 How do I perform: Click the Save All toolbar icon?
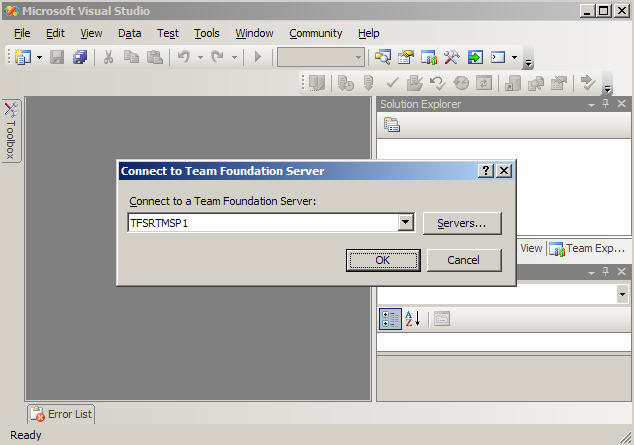pos(80,57)
